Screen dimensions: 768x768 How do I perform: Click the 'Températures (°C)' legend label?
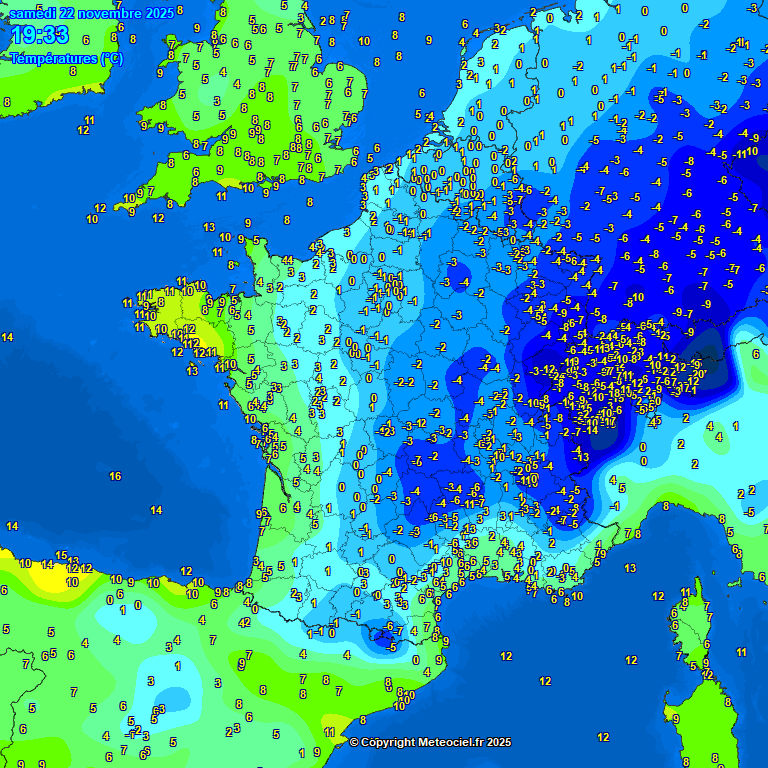[66, 58]
